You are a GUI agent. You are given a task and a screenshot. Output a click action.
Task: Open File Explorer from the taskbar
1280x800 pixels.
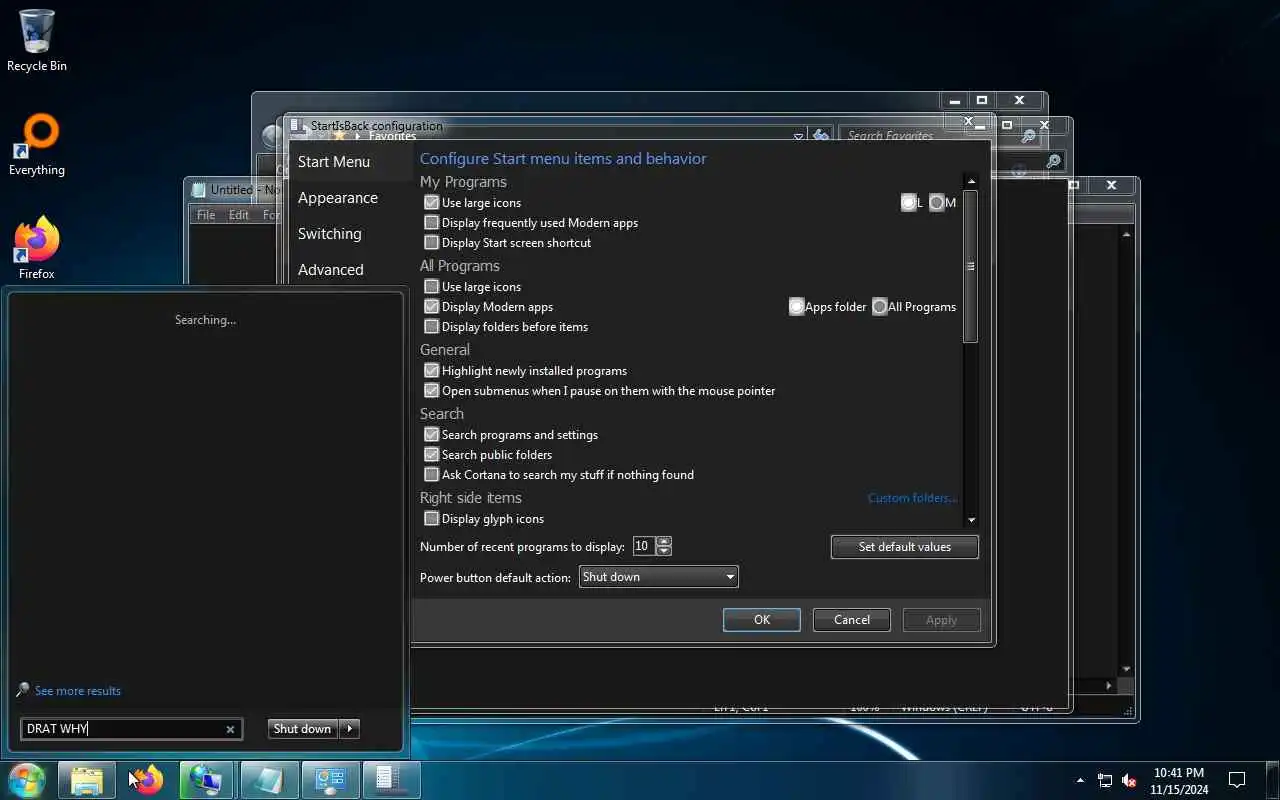[x=87, y=780]
